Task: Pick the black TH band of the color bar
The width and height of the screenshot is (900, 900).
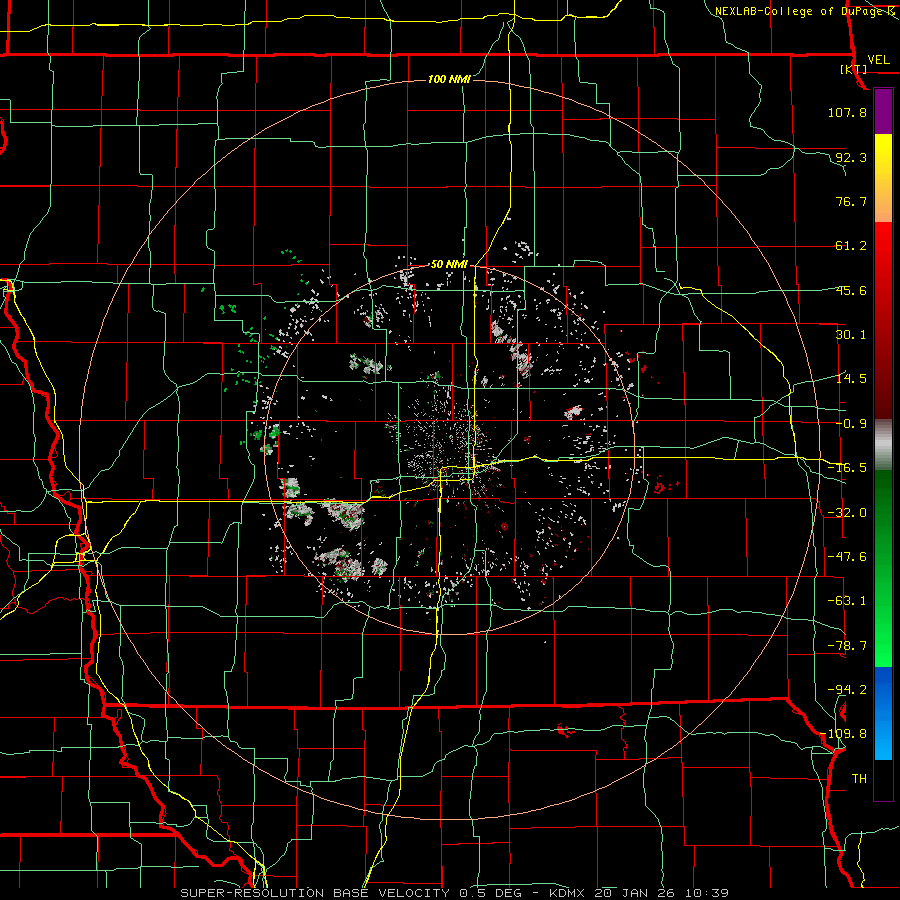Action: [883, 780]
